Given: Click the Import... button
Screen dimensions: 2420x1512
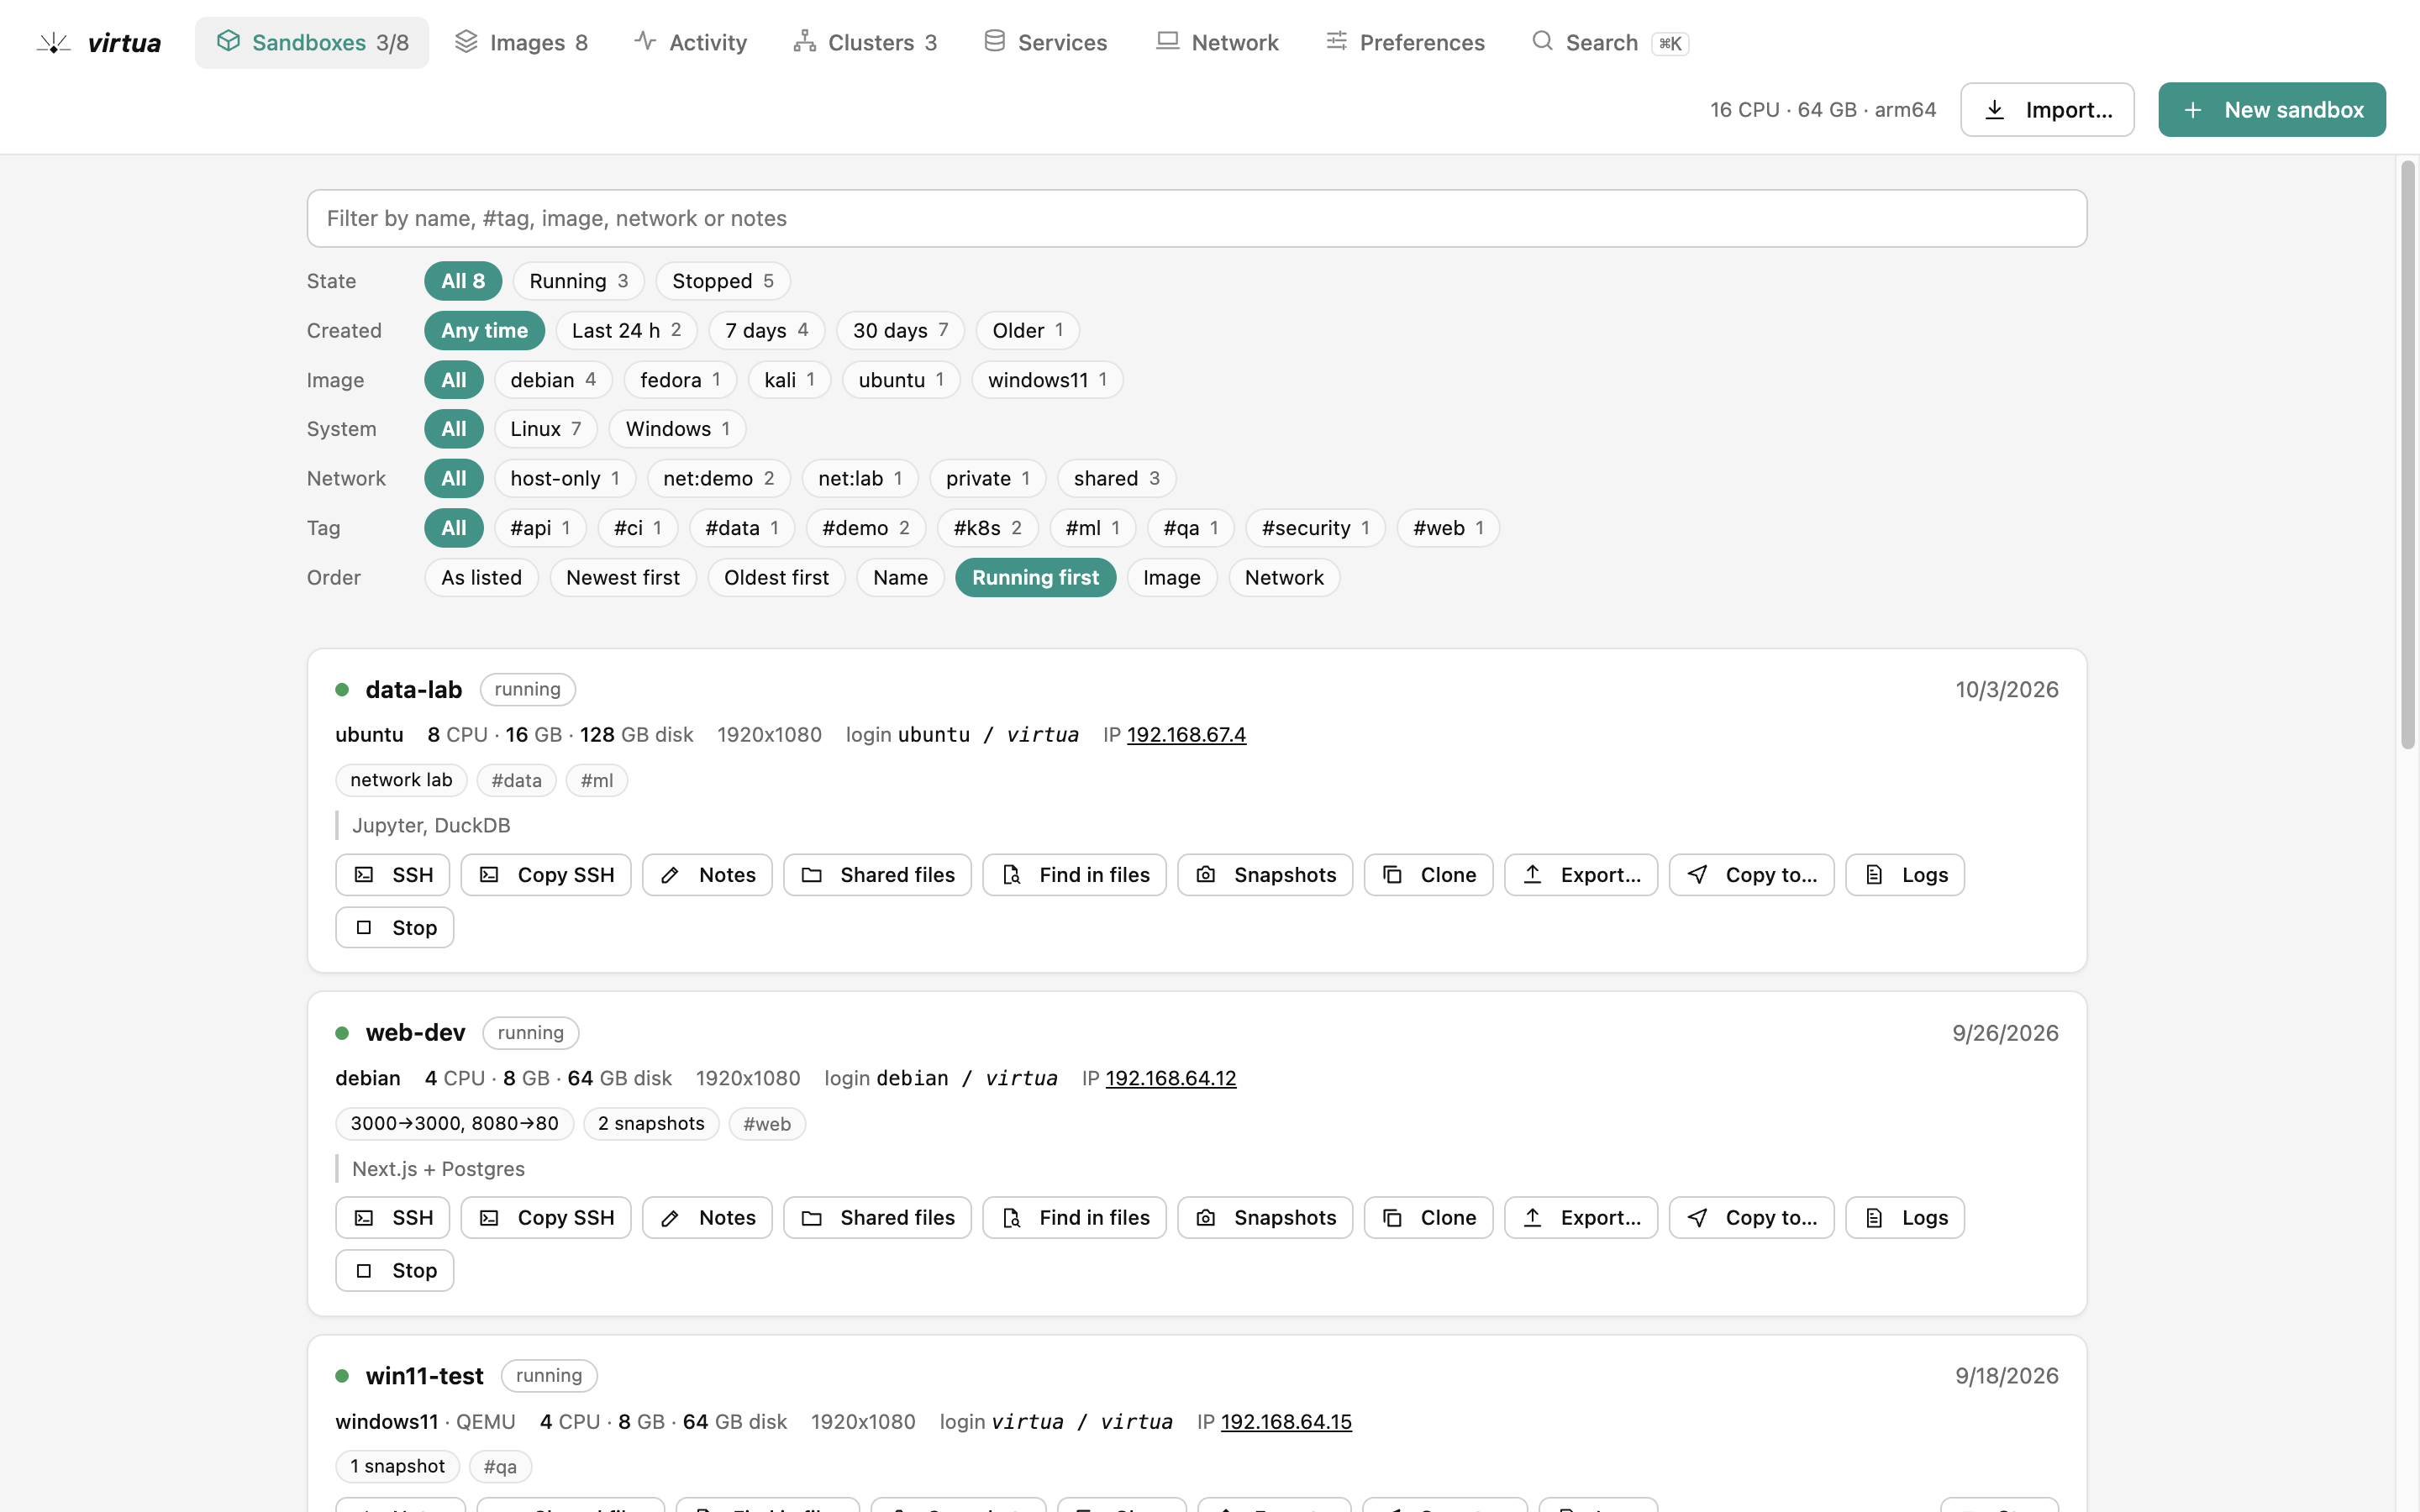Looking at the screenshot, I should [2047, 110].
